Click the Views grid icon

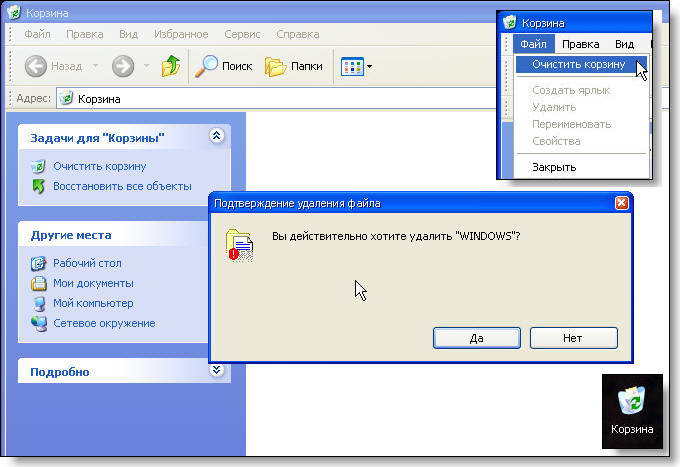click(352, 67)
